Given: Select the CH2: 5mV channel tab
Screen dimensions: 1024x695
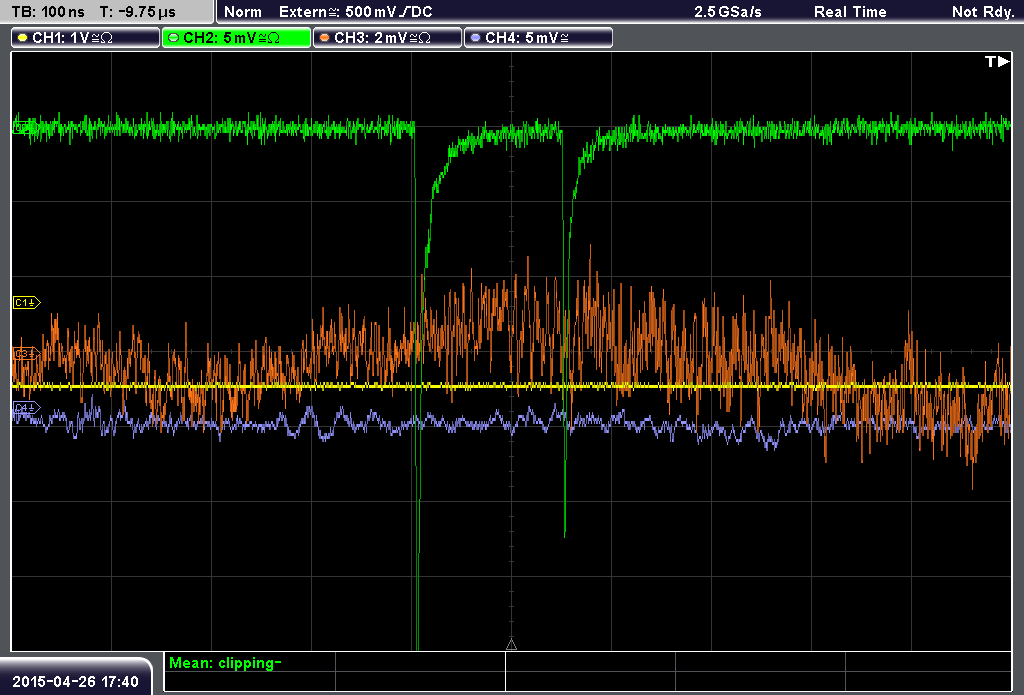Looking at the screenshot, I should [x=236, y=38].
